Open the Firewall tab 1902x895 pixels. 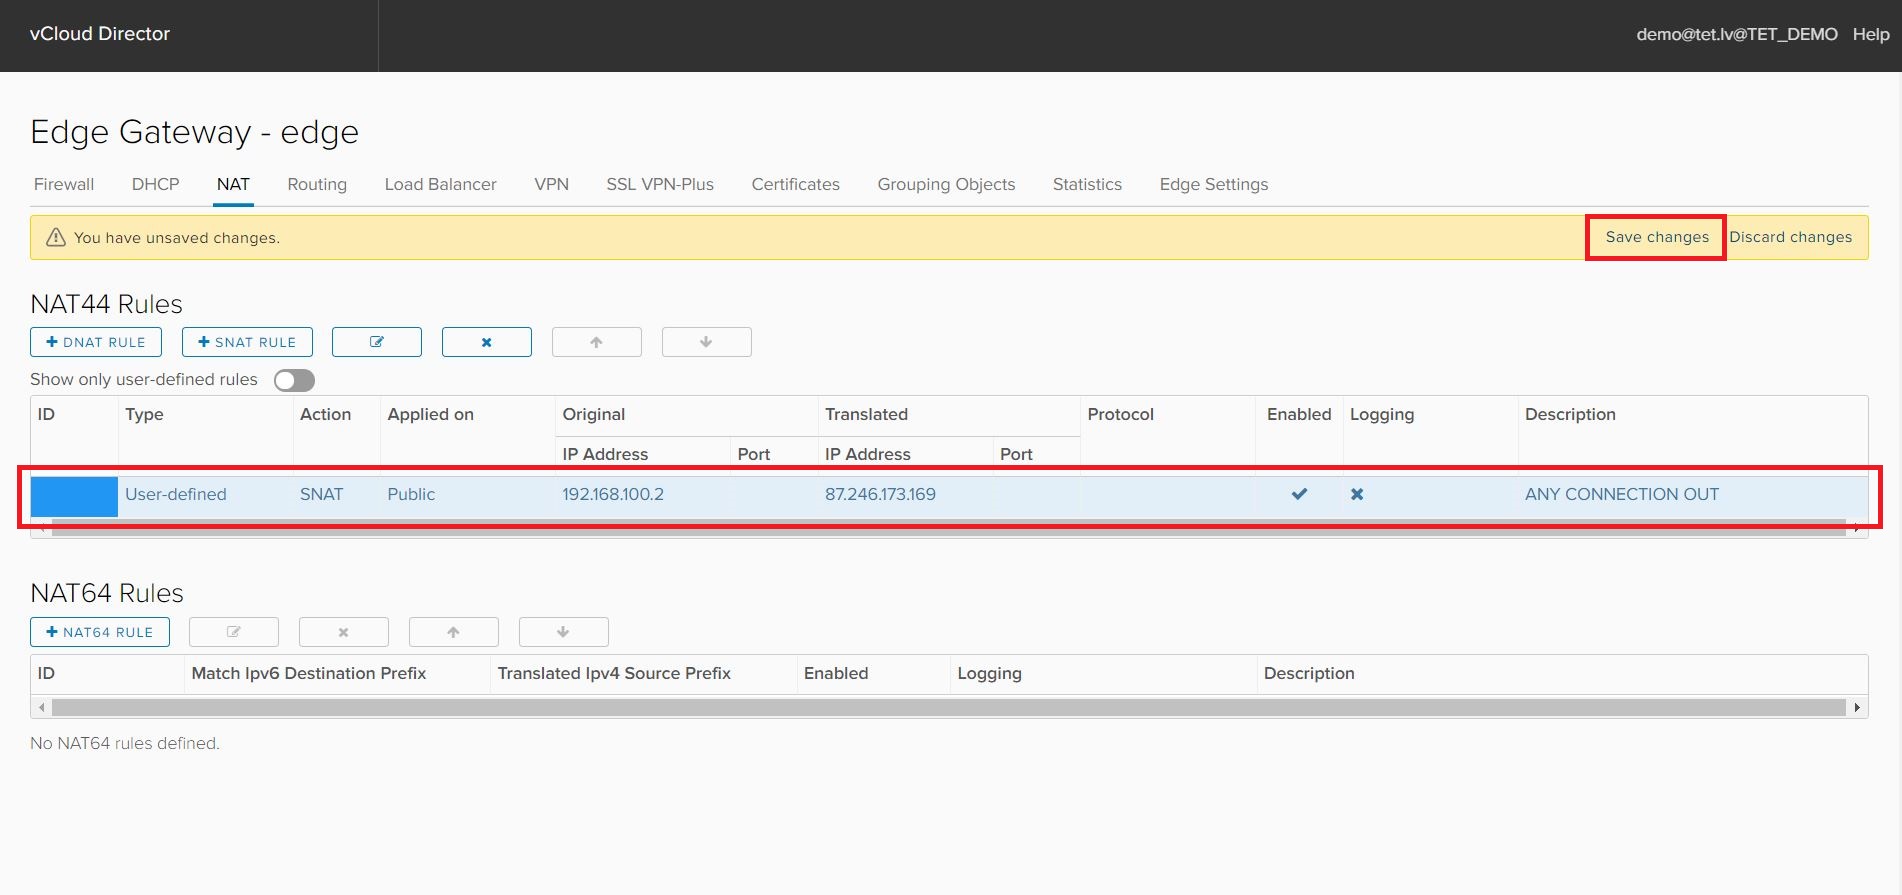point(64,184)
